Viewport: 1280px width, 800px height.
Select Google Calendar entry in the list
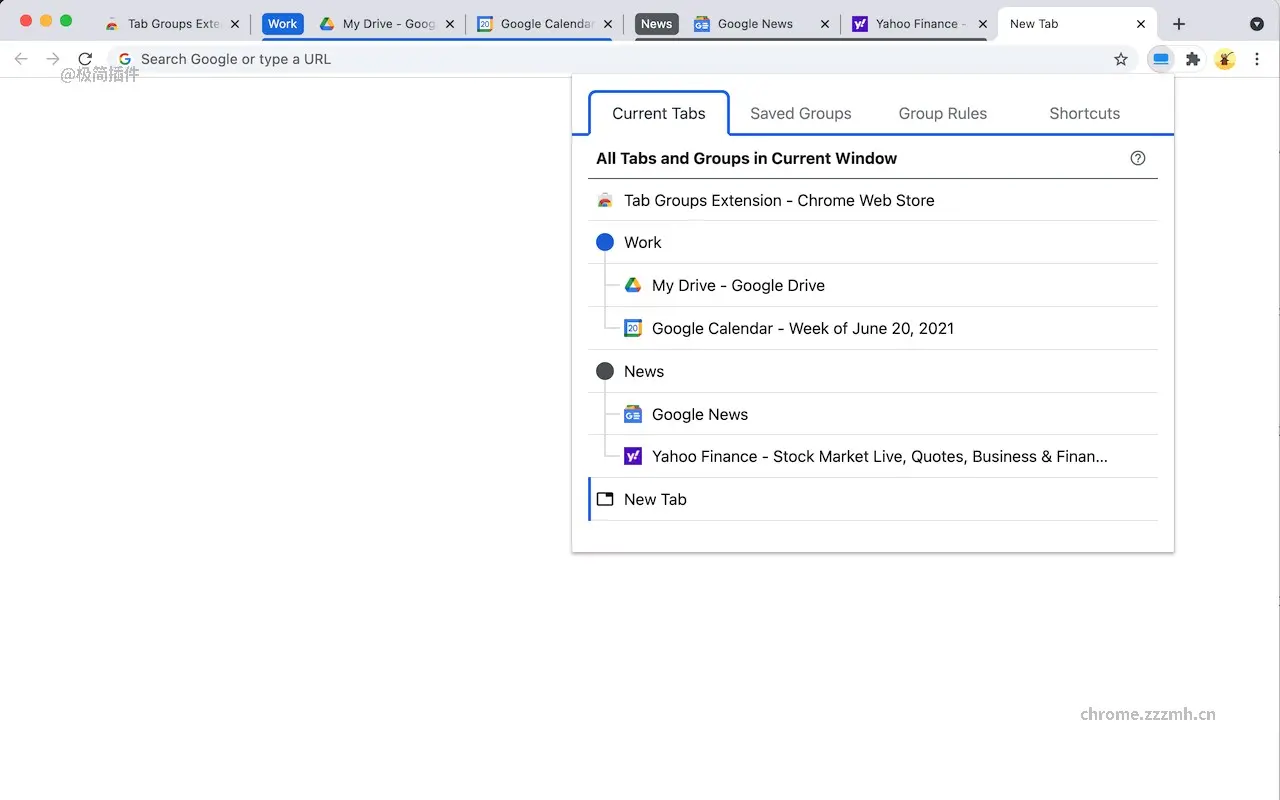pyautogui.click(x=802, y=328)
